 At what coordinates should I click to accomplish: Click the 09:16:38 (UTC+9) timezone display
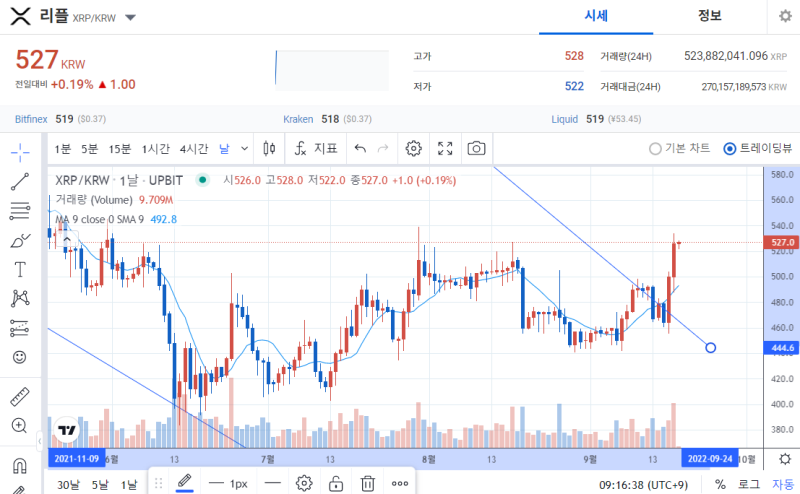(x=643, y=484)
